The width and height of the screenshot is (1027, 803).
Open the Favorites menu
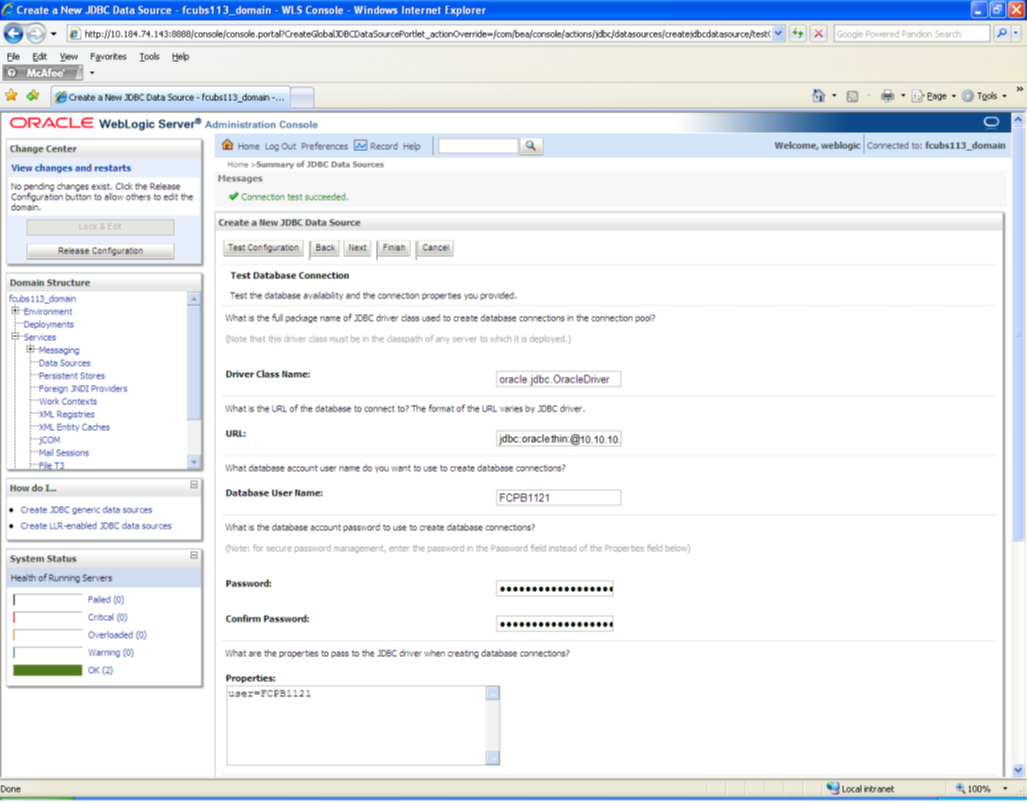108,56
